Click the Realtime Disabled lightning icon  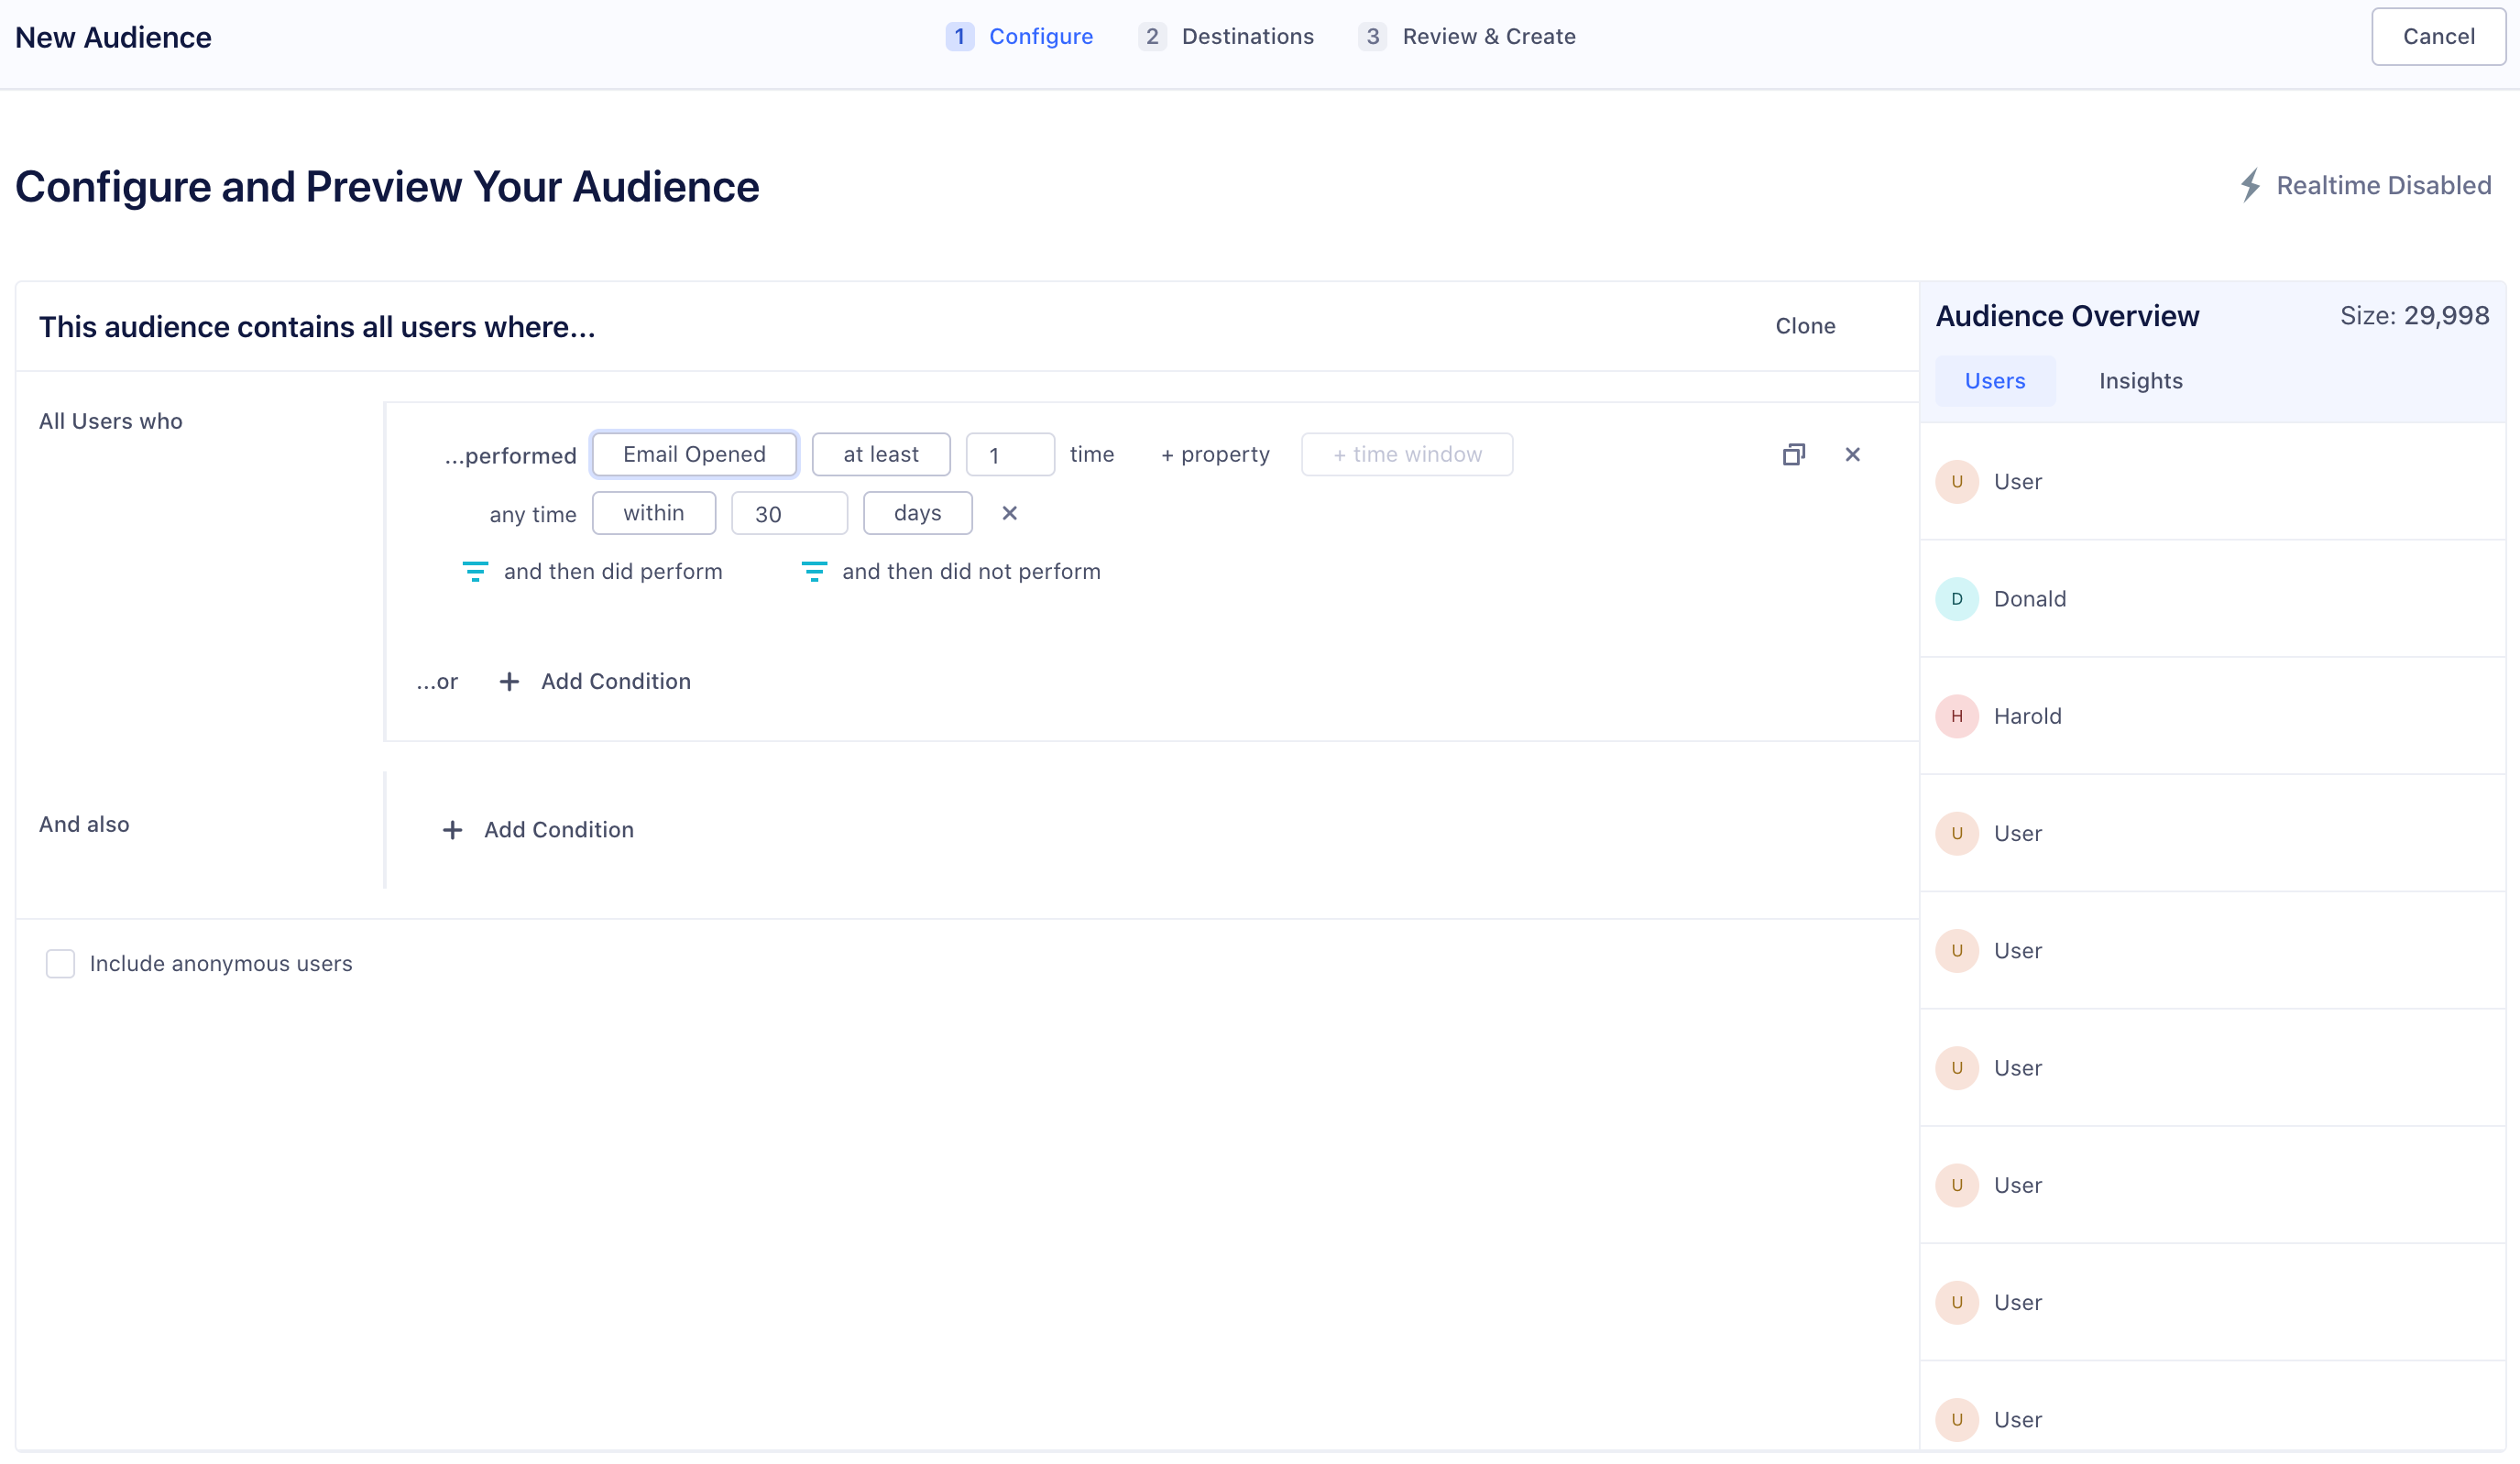click(2251, 184)
